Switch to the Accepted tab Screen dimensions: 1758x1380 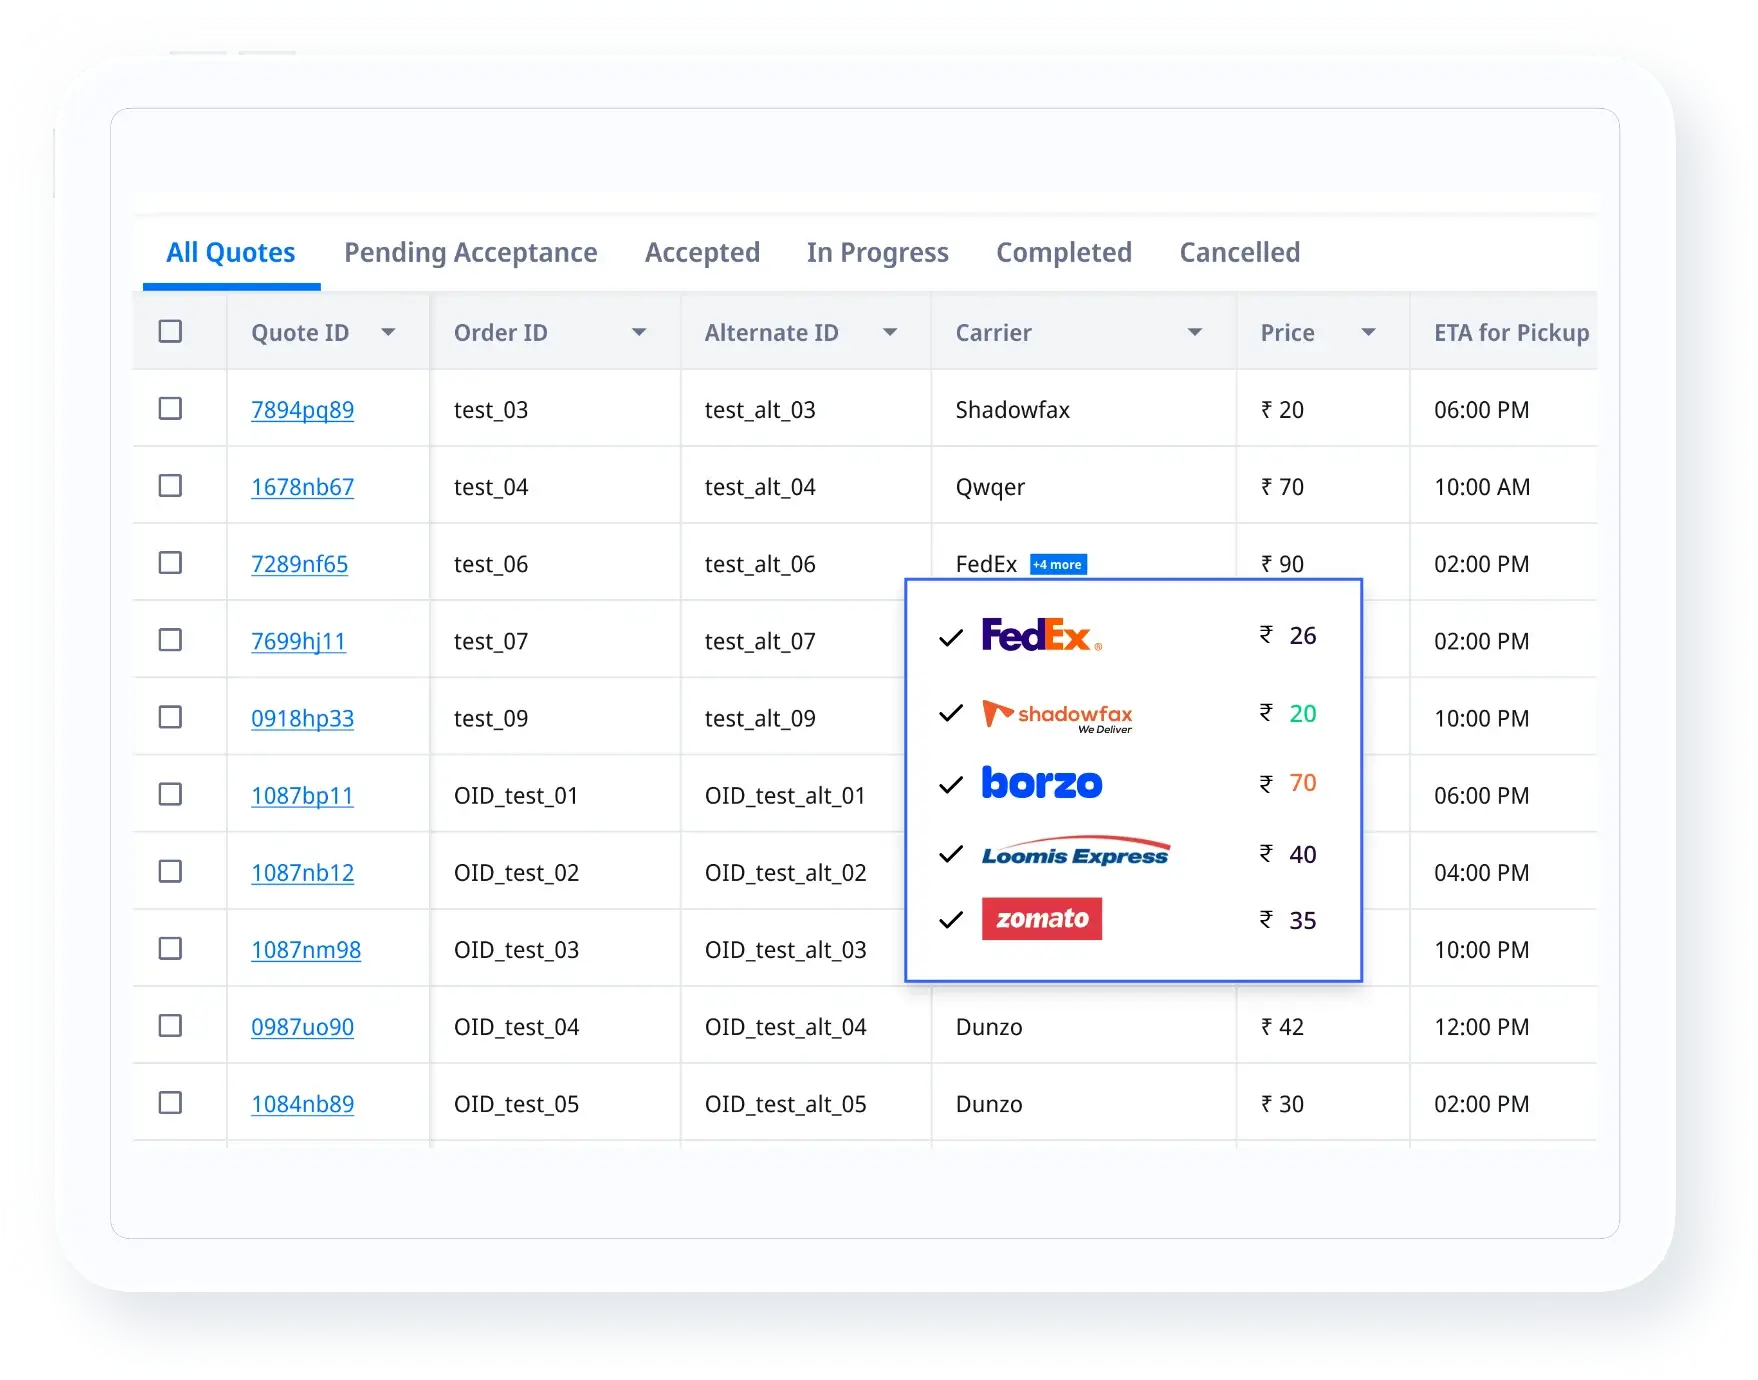tap(703, 253)
